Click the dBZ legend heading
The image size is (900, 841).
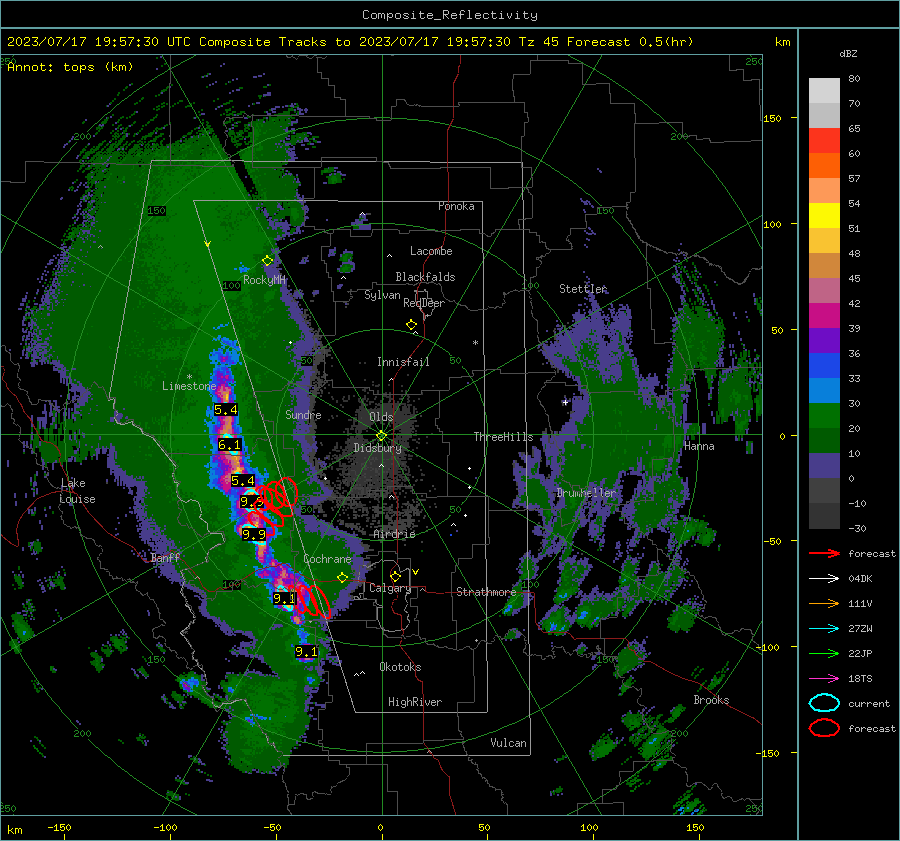point(848,53)
